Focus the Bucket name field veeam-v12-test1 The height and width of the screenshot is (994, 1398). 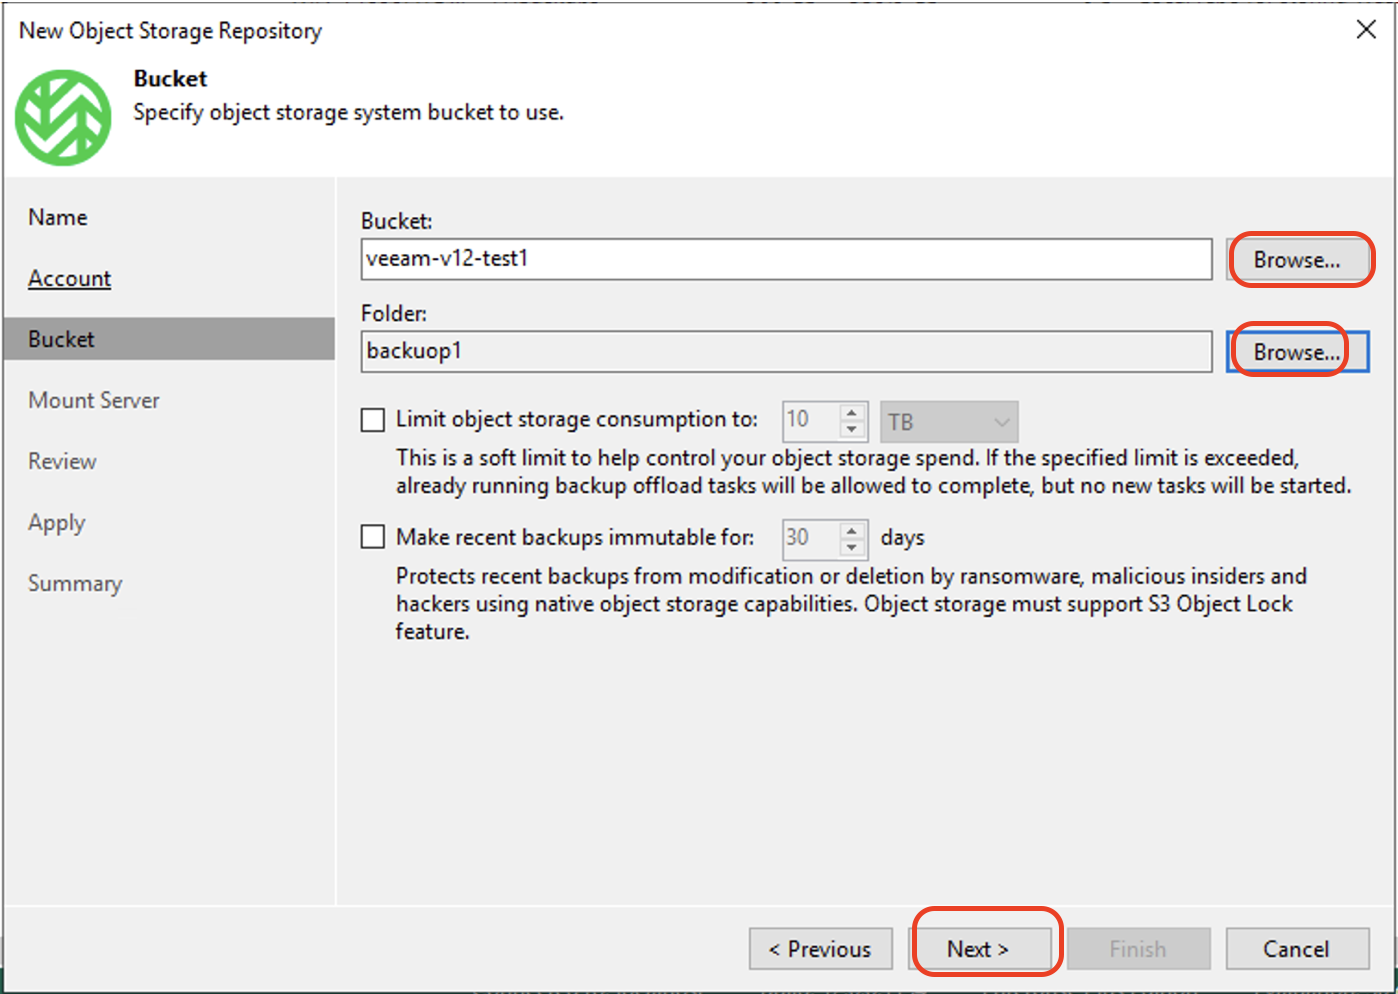(786, 259)
